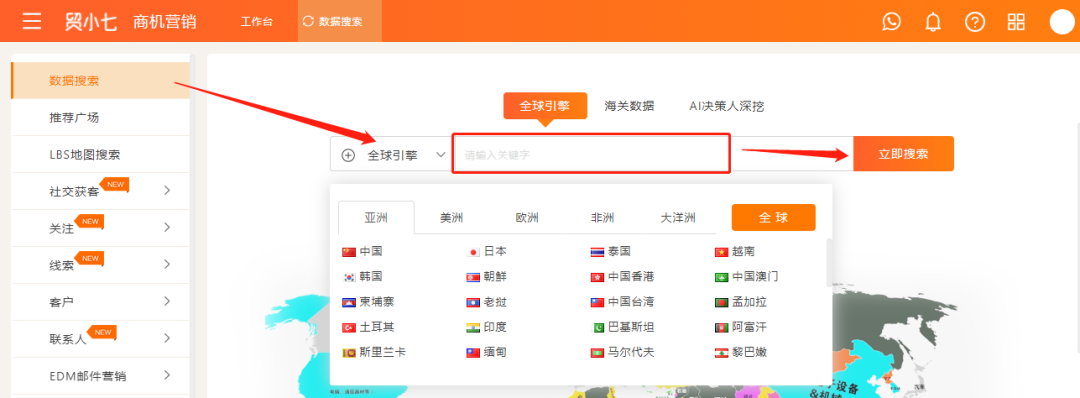Viewport: 1080px width, 398px height.
Task: Click 立即搜索 button
Action: pos(903,154)
